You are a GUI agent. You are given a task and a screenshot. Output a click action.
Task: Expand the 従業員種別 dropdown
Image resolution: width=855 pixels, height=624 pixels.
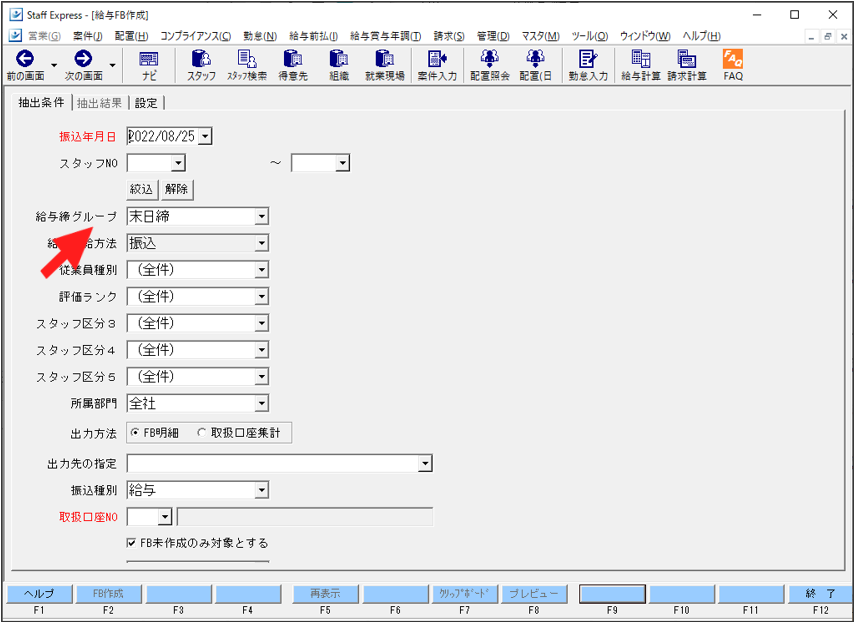[x=261, y=269]
